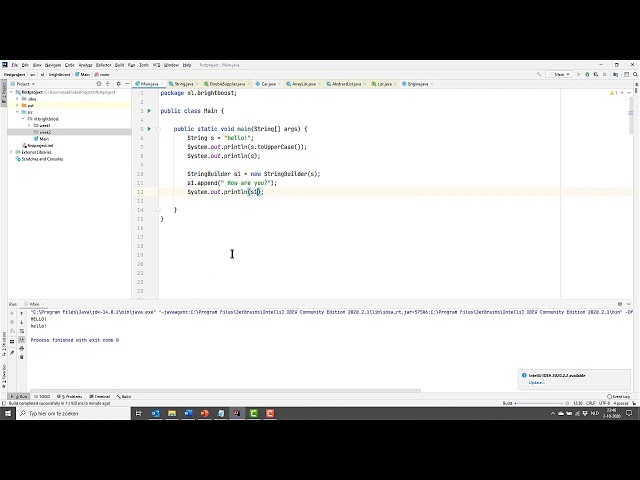The height and width of the screenshot is (480, 640).
Task: Clear console output with trash icon
Action: click(x=22, y=357)
